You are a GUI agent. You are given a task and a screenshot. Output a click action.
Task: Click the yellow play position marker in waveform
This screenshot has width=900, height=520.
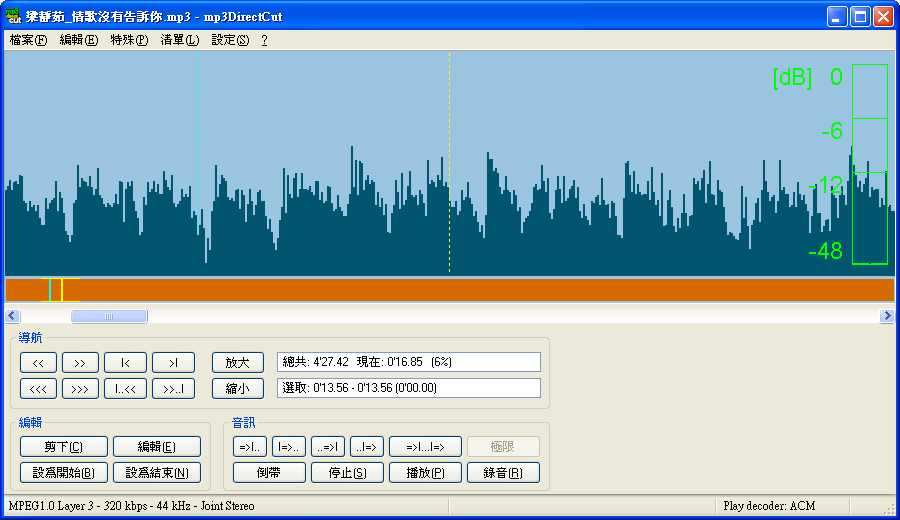tap(449, 163)
